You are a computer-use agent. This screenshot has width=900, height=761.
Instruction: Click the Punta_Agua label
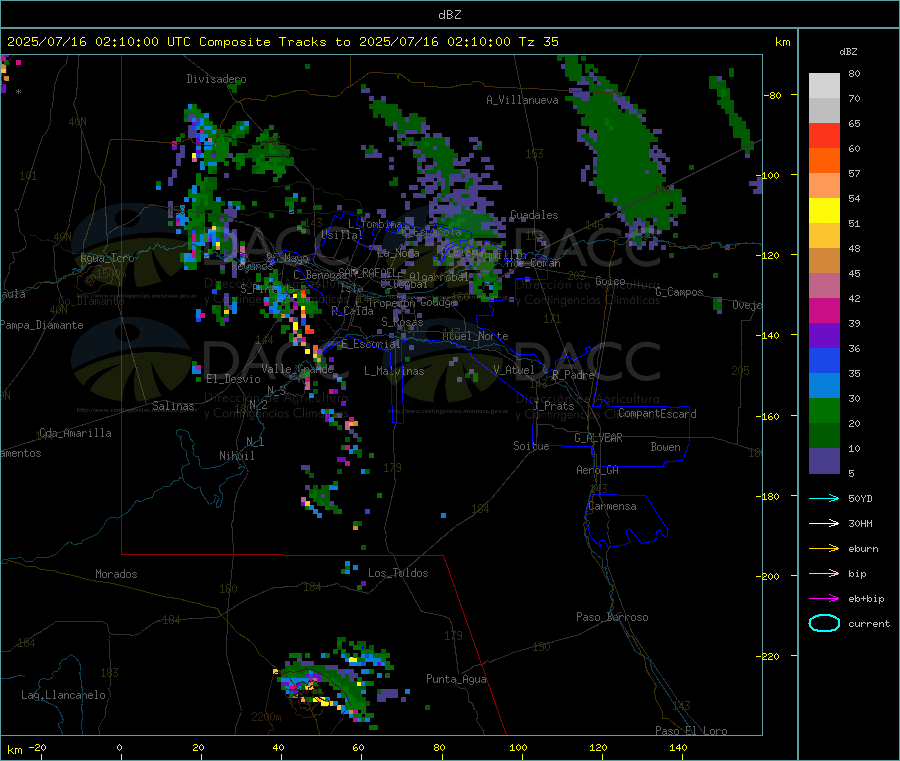(x=456, y=679)
